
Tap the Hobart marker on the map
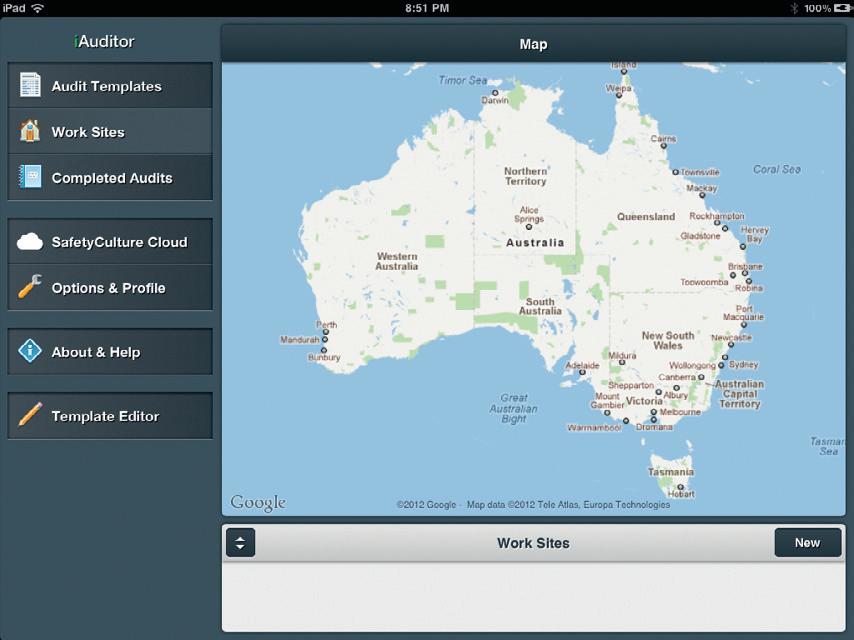coord(680,487)
